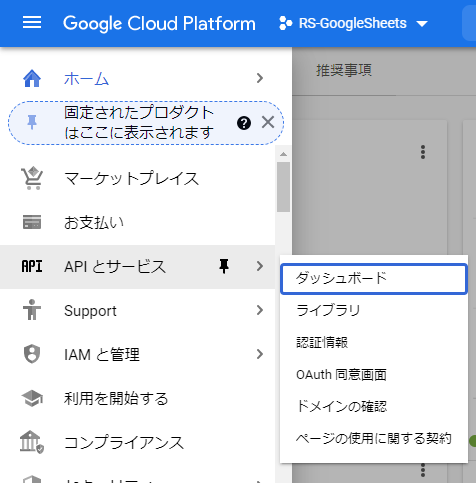The height and width of the screenshot is (483, 476).
Task: Pin API とサービス with the pin icon
Action: pos(224,266)
